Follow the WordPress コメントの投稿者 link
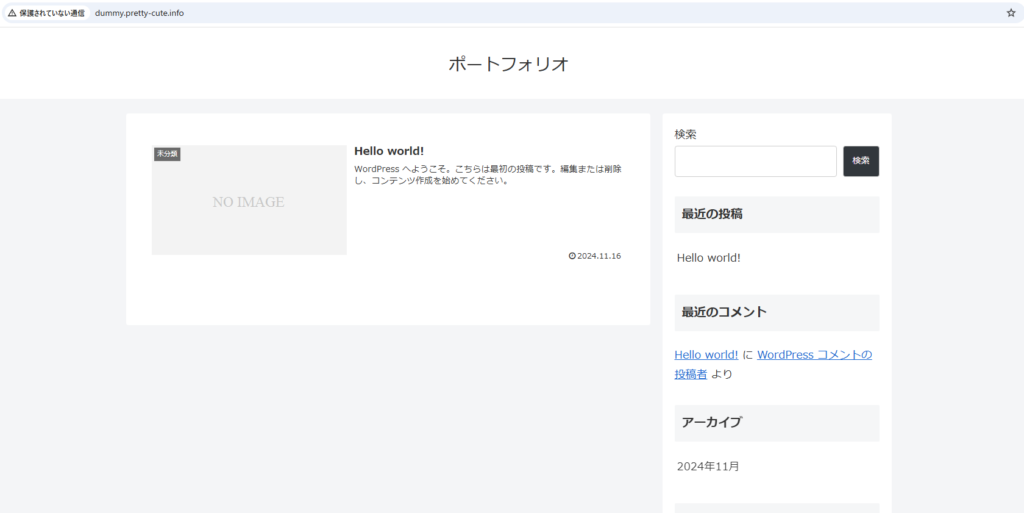The image size is (1024, 513). point(814,355)
